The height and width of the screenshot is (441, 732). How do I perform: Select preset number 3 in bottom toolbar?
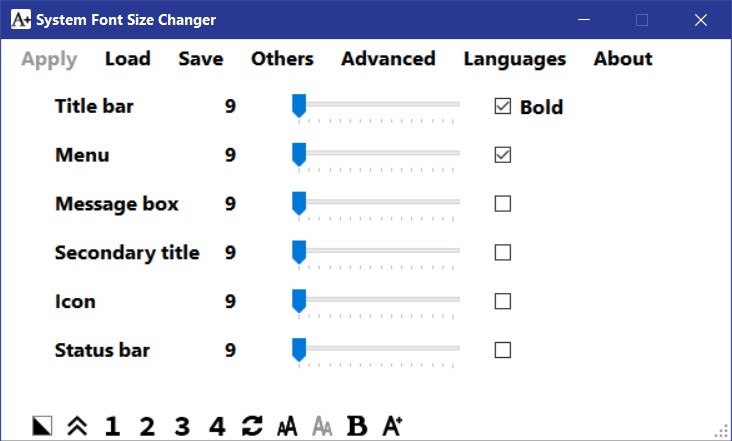point(182,427)
